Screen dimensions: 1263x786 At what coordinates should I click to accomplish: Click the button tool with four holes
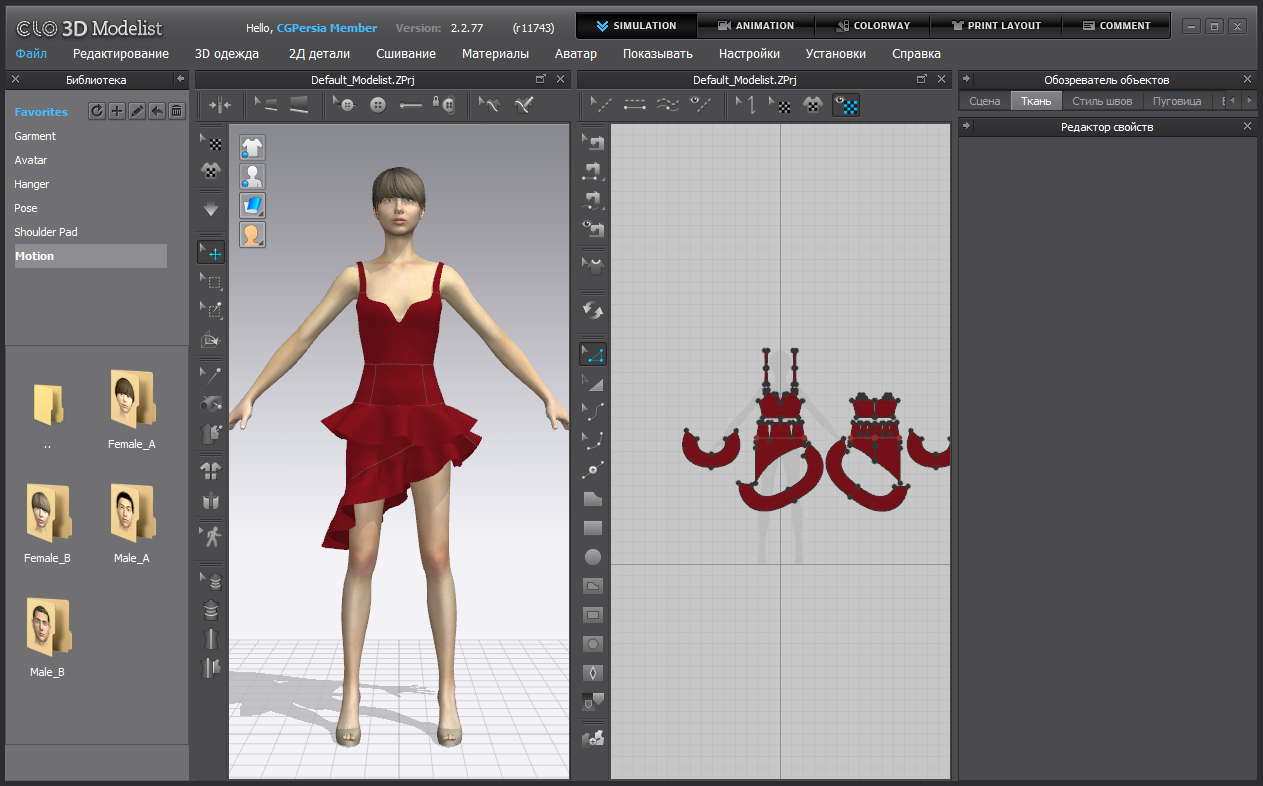[x=378, y=104]
